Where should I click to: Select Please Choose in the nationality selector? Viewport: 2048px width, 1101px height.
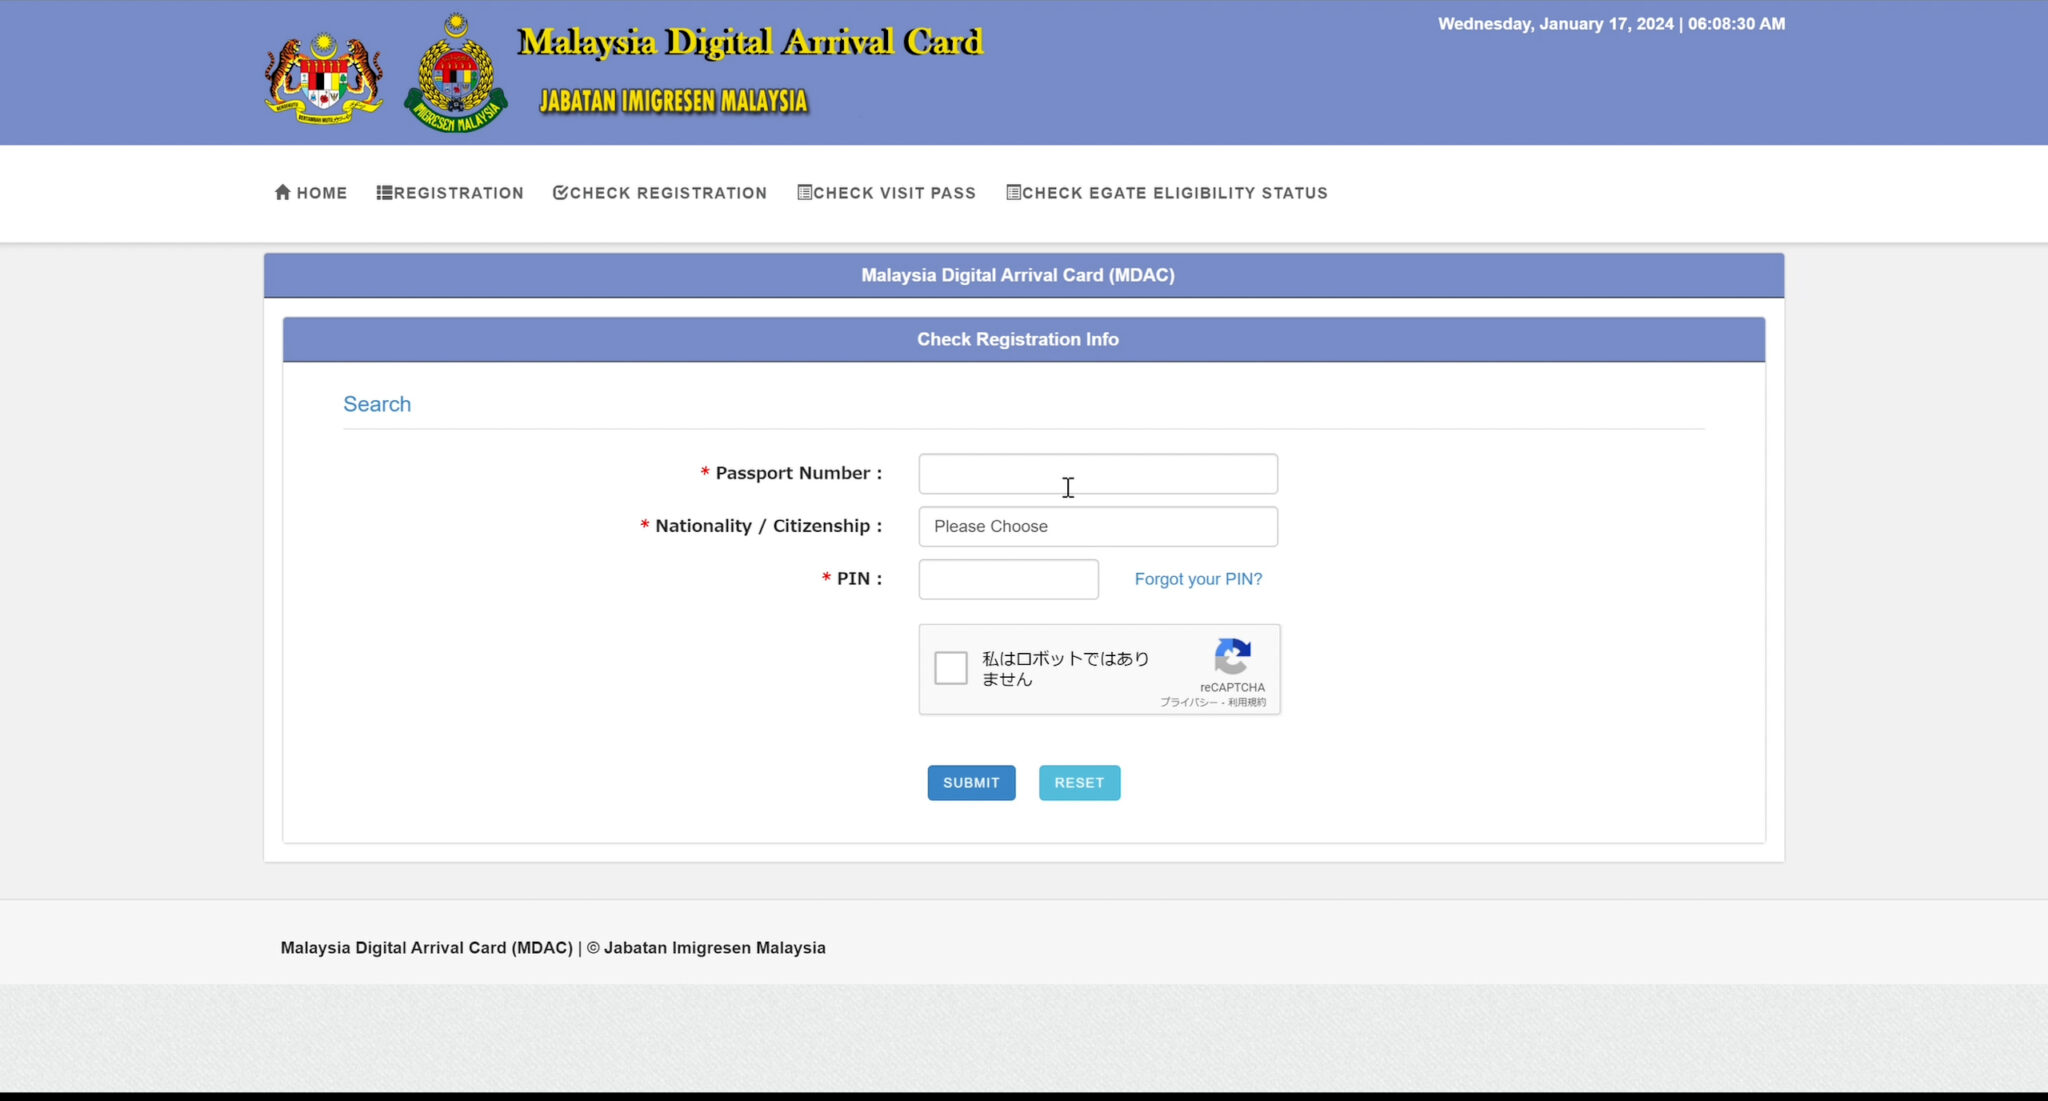1097,526
